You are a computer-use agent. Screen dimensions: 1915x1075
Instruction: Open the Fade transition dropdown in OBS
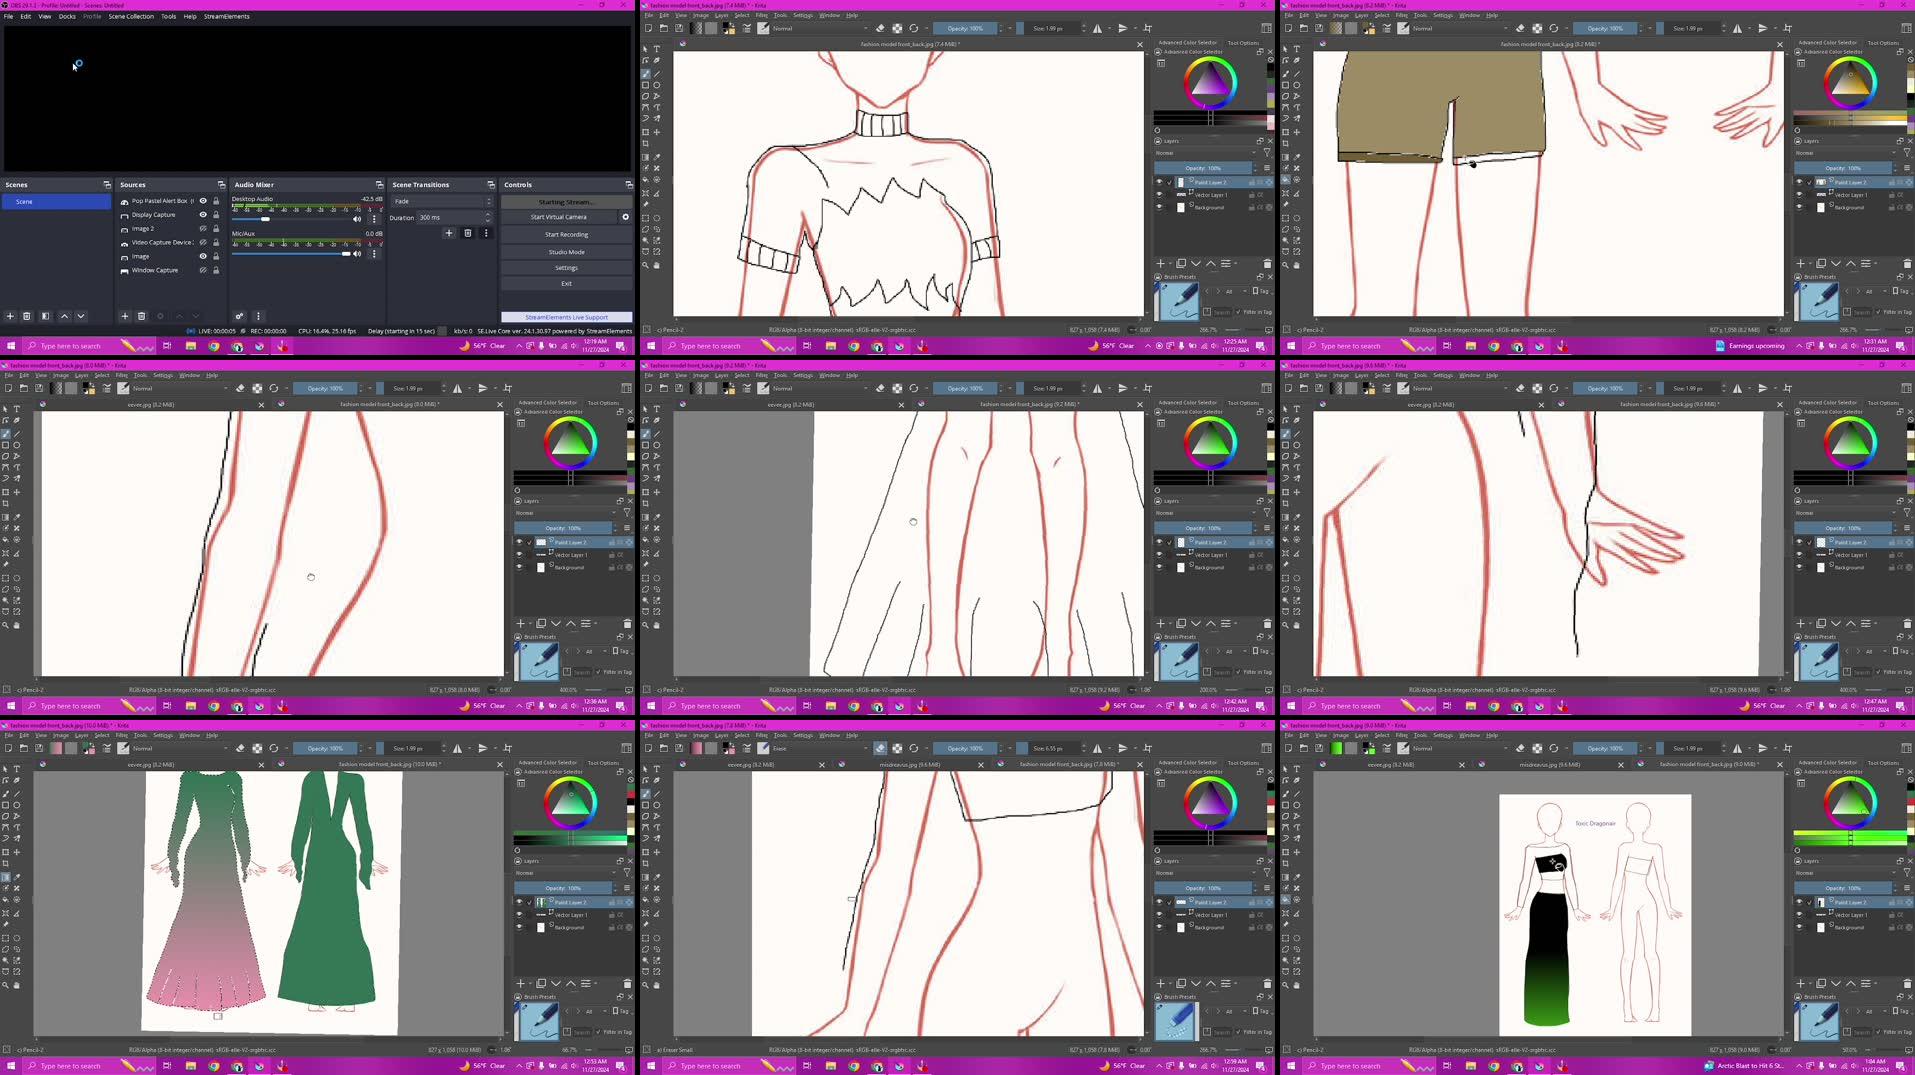click(441, 201)
